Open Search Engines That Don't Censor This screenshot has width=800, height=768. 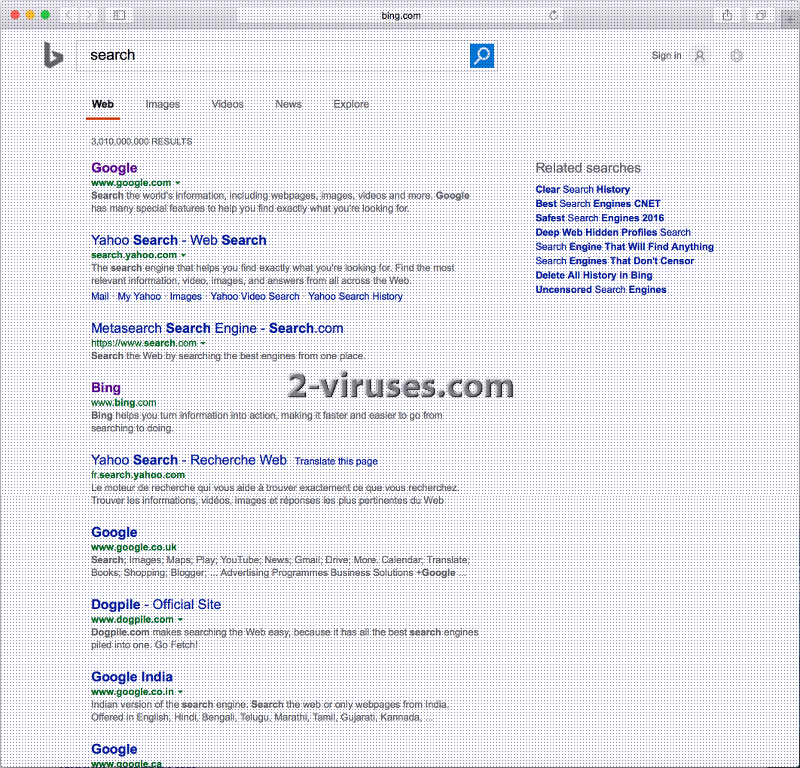pos(615,261)
